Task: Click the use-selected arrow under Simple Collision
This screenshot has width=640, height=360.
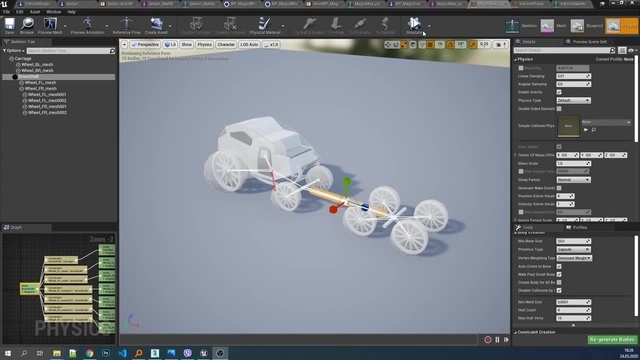Action: 585,130
